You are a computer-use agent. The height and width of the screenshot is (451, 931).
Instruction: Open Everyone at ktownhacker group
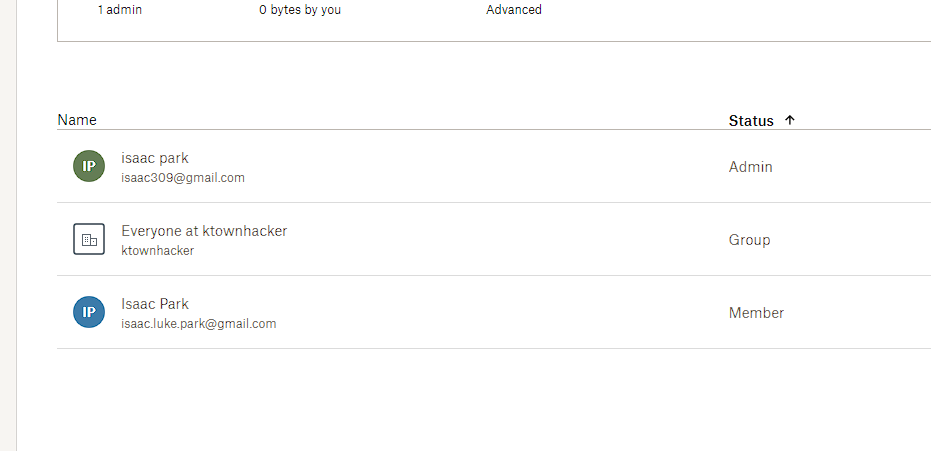pyautogui.click(x=204, y=231)
